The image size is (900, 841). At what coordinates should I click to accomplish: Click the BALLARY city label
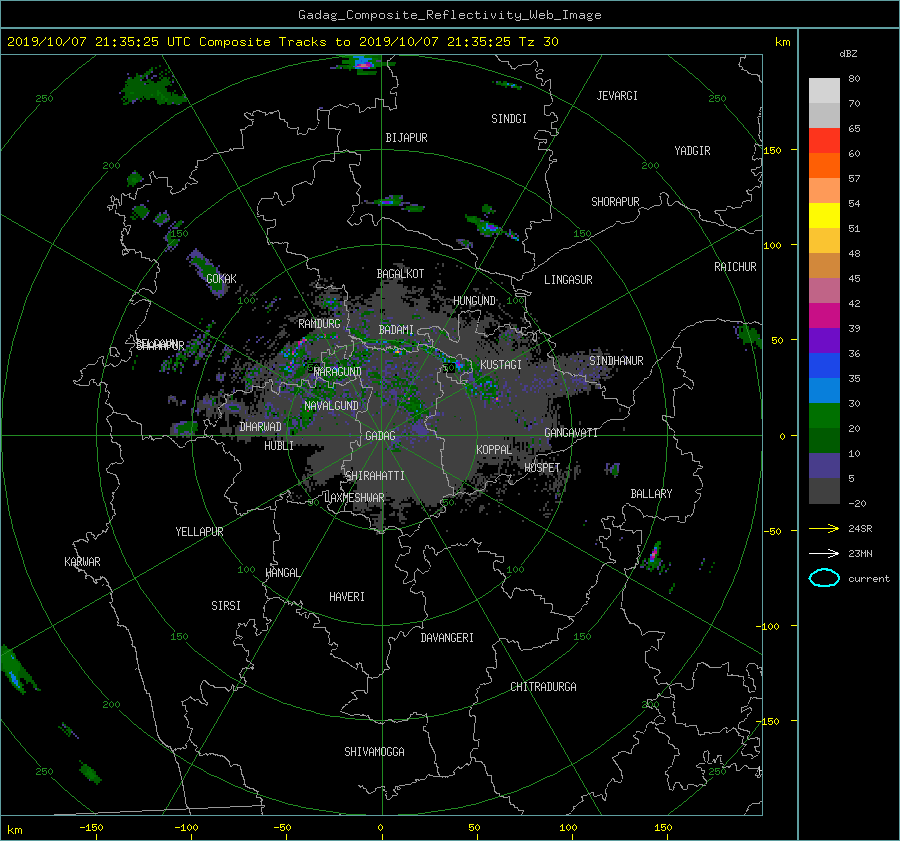tap(651, 494)
